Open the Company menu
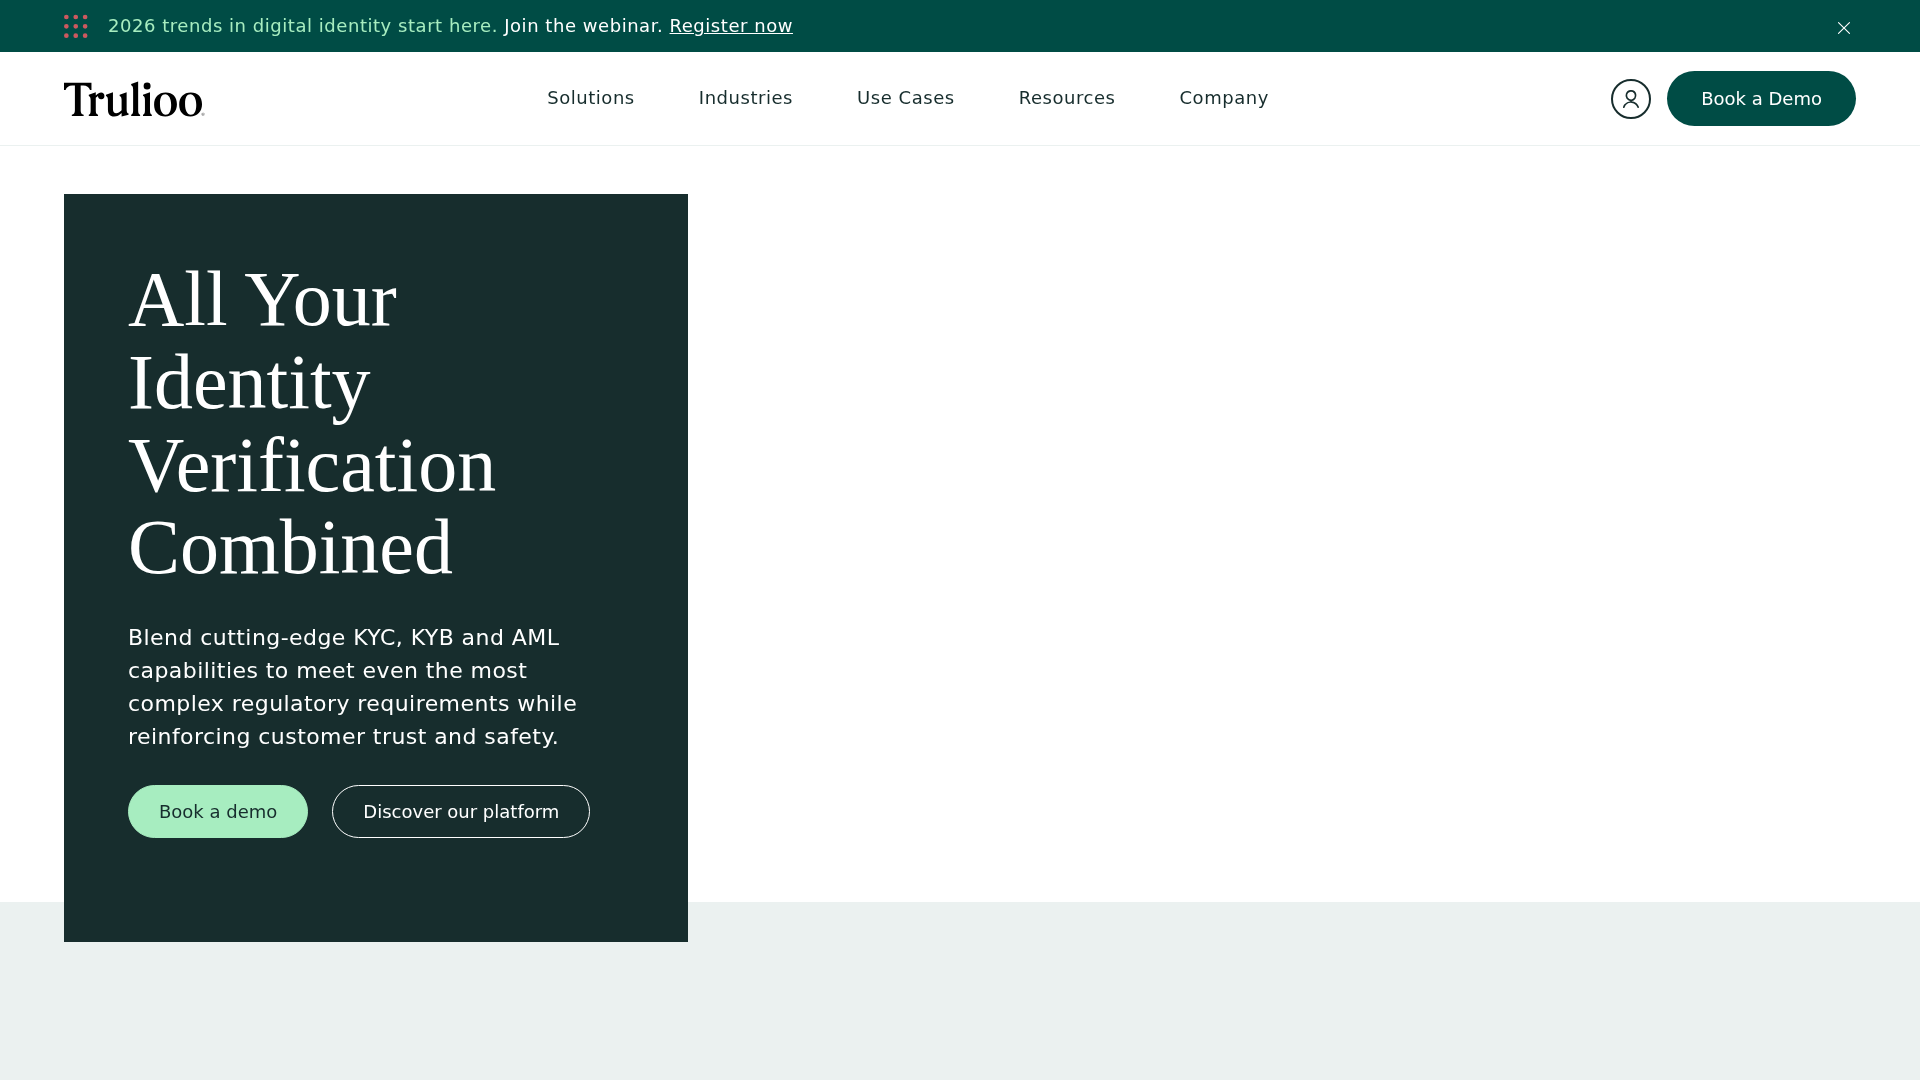 click(x=1223, y=98)
